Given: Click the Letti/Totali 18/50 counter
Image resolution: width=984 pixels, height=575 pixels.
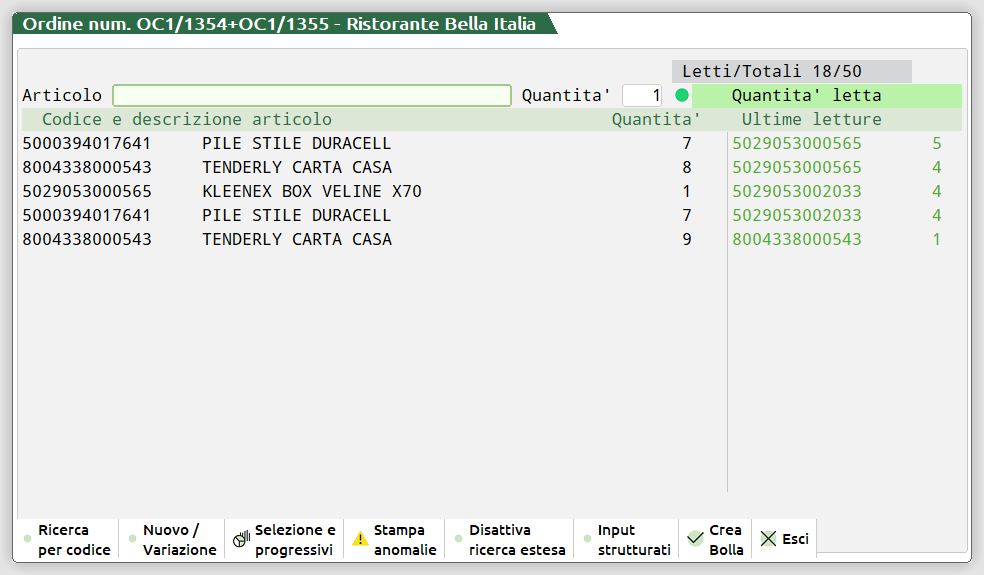Looking at the screenshot, I should tap(771, 72).
